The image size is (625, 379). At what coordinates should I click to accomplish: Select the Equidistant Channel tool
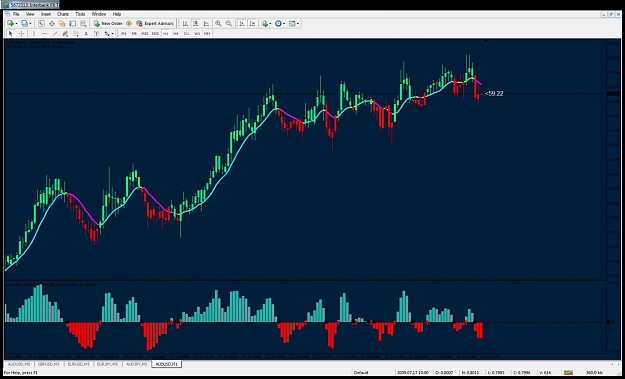pos(65,33)
